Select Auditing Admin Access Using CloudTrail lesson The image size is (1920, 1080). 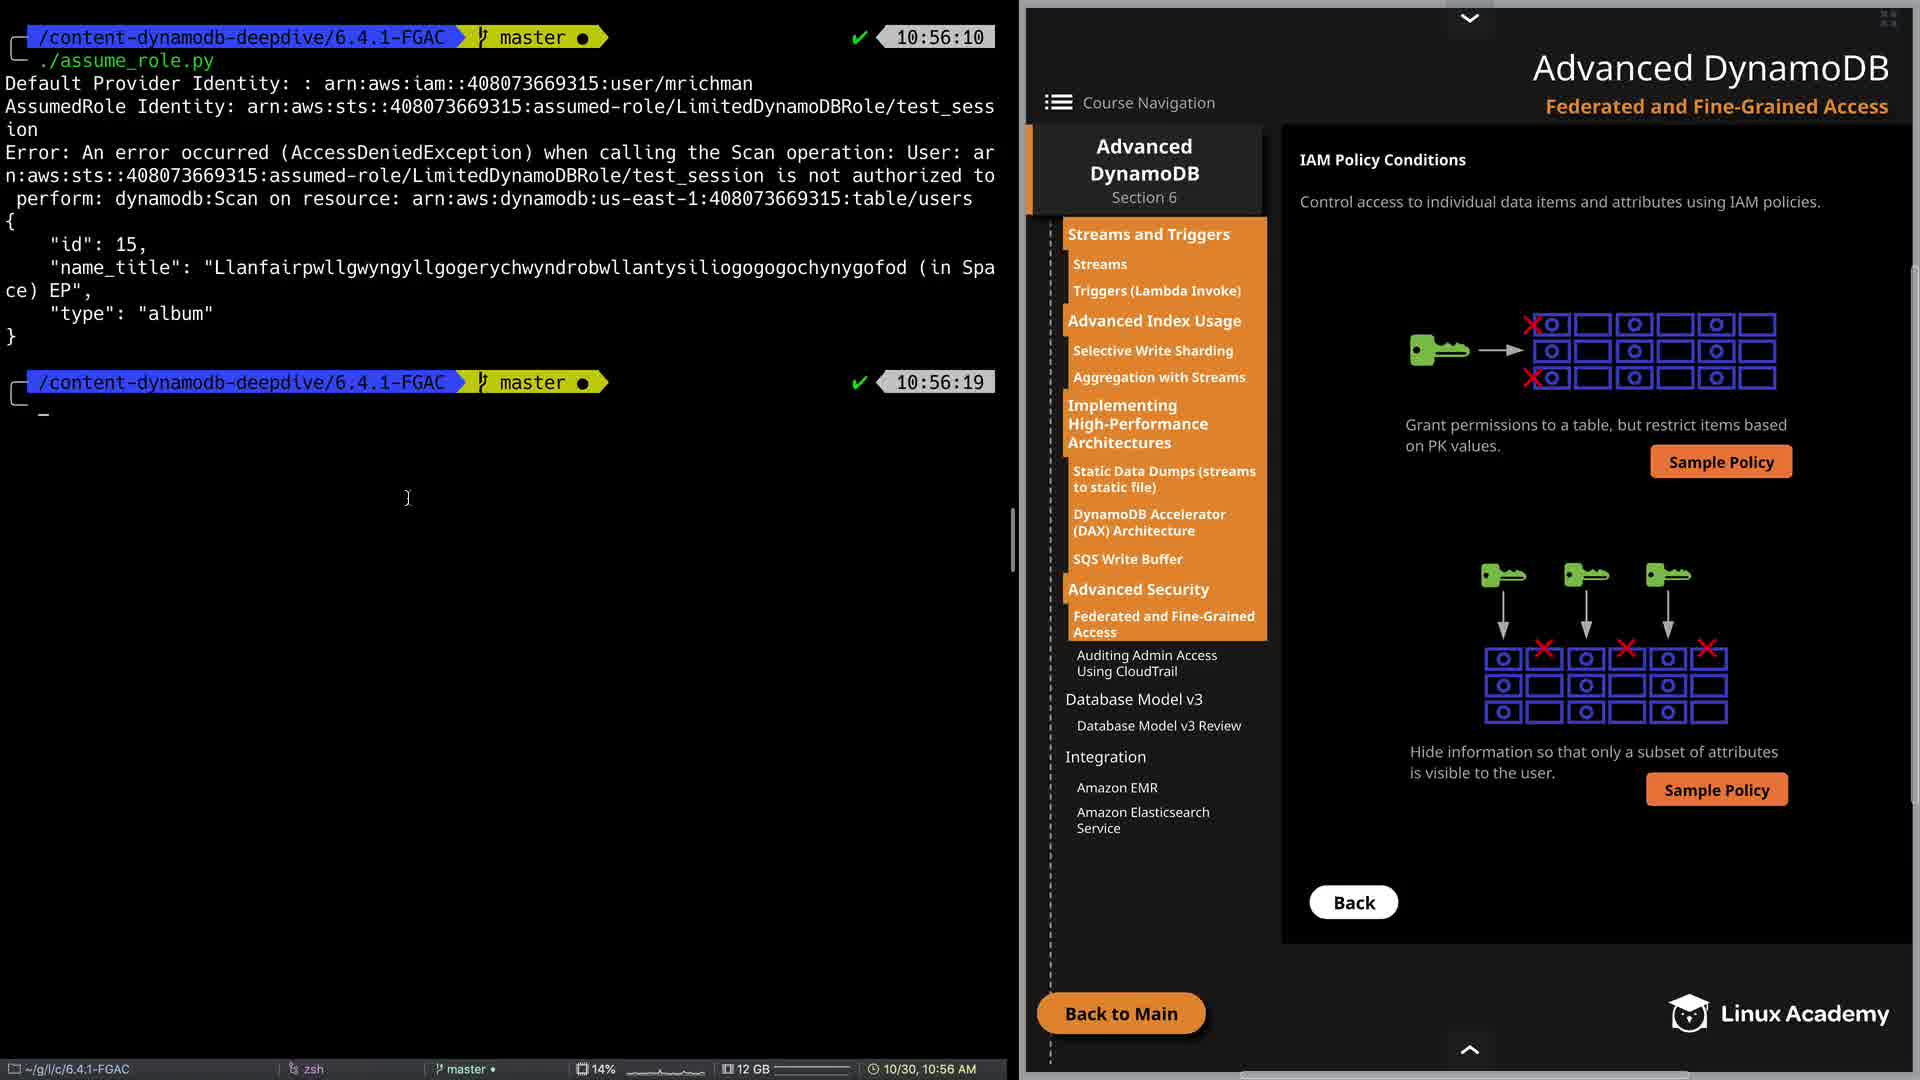tap(1146, 663)
